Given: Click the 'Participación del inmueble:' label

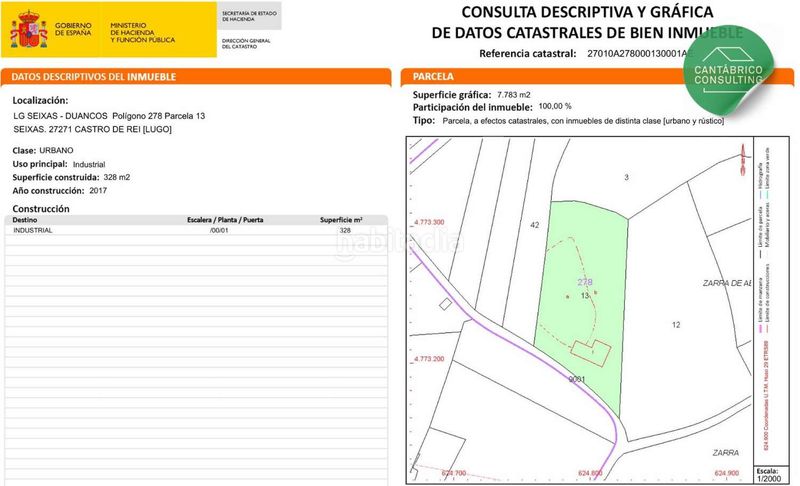Looking at the screenshot, I should click(472, 108).
